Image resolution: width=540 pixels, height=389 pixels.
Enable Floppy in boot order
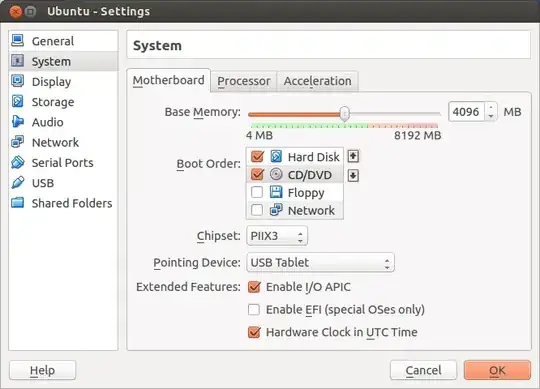click(257, 192)
